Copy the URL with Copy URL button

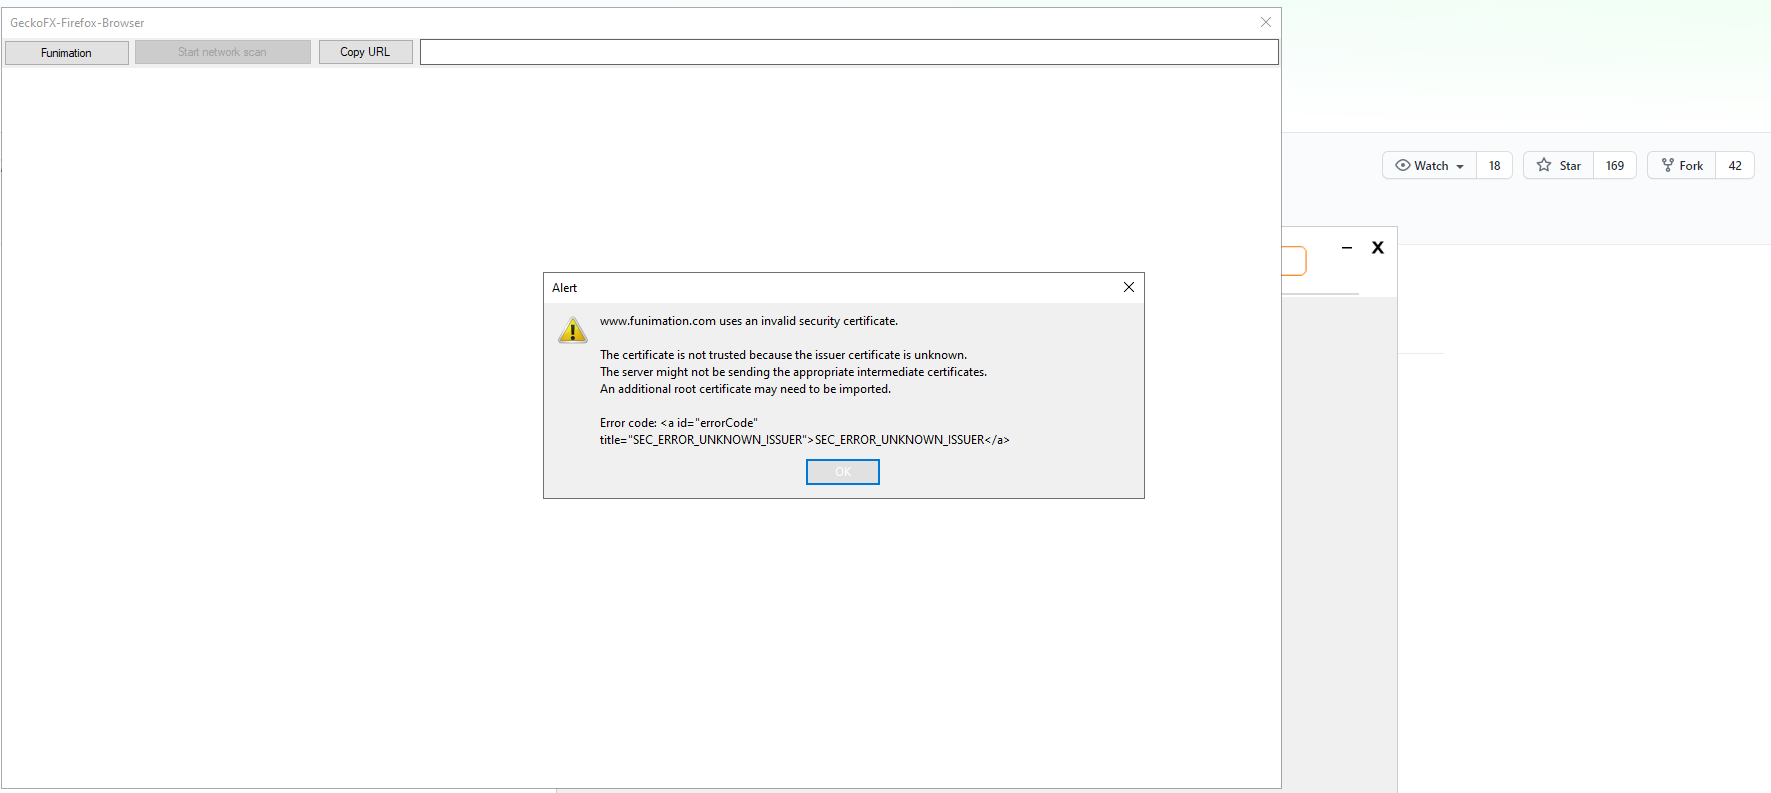click(365, 52)
